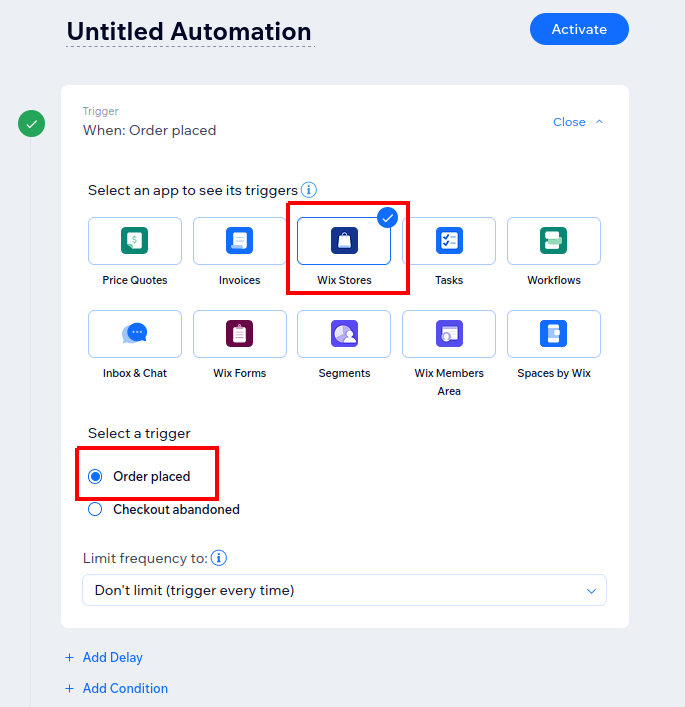
Task: Edit the Untitled Automation title field
Action: (x=189, y=32)
